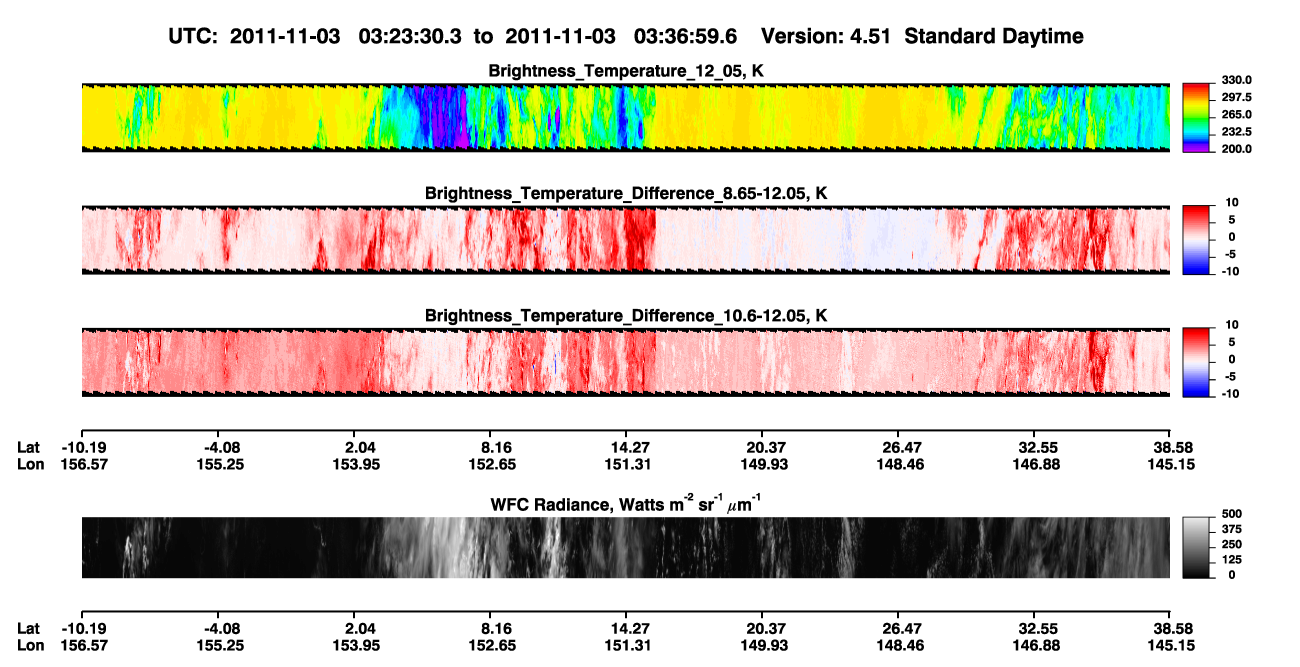
Task: Click the 265.0 colorbar label
Action: pyautogui.click(x=1237, y=114)
